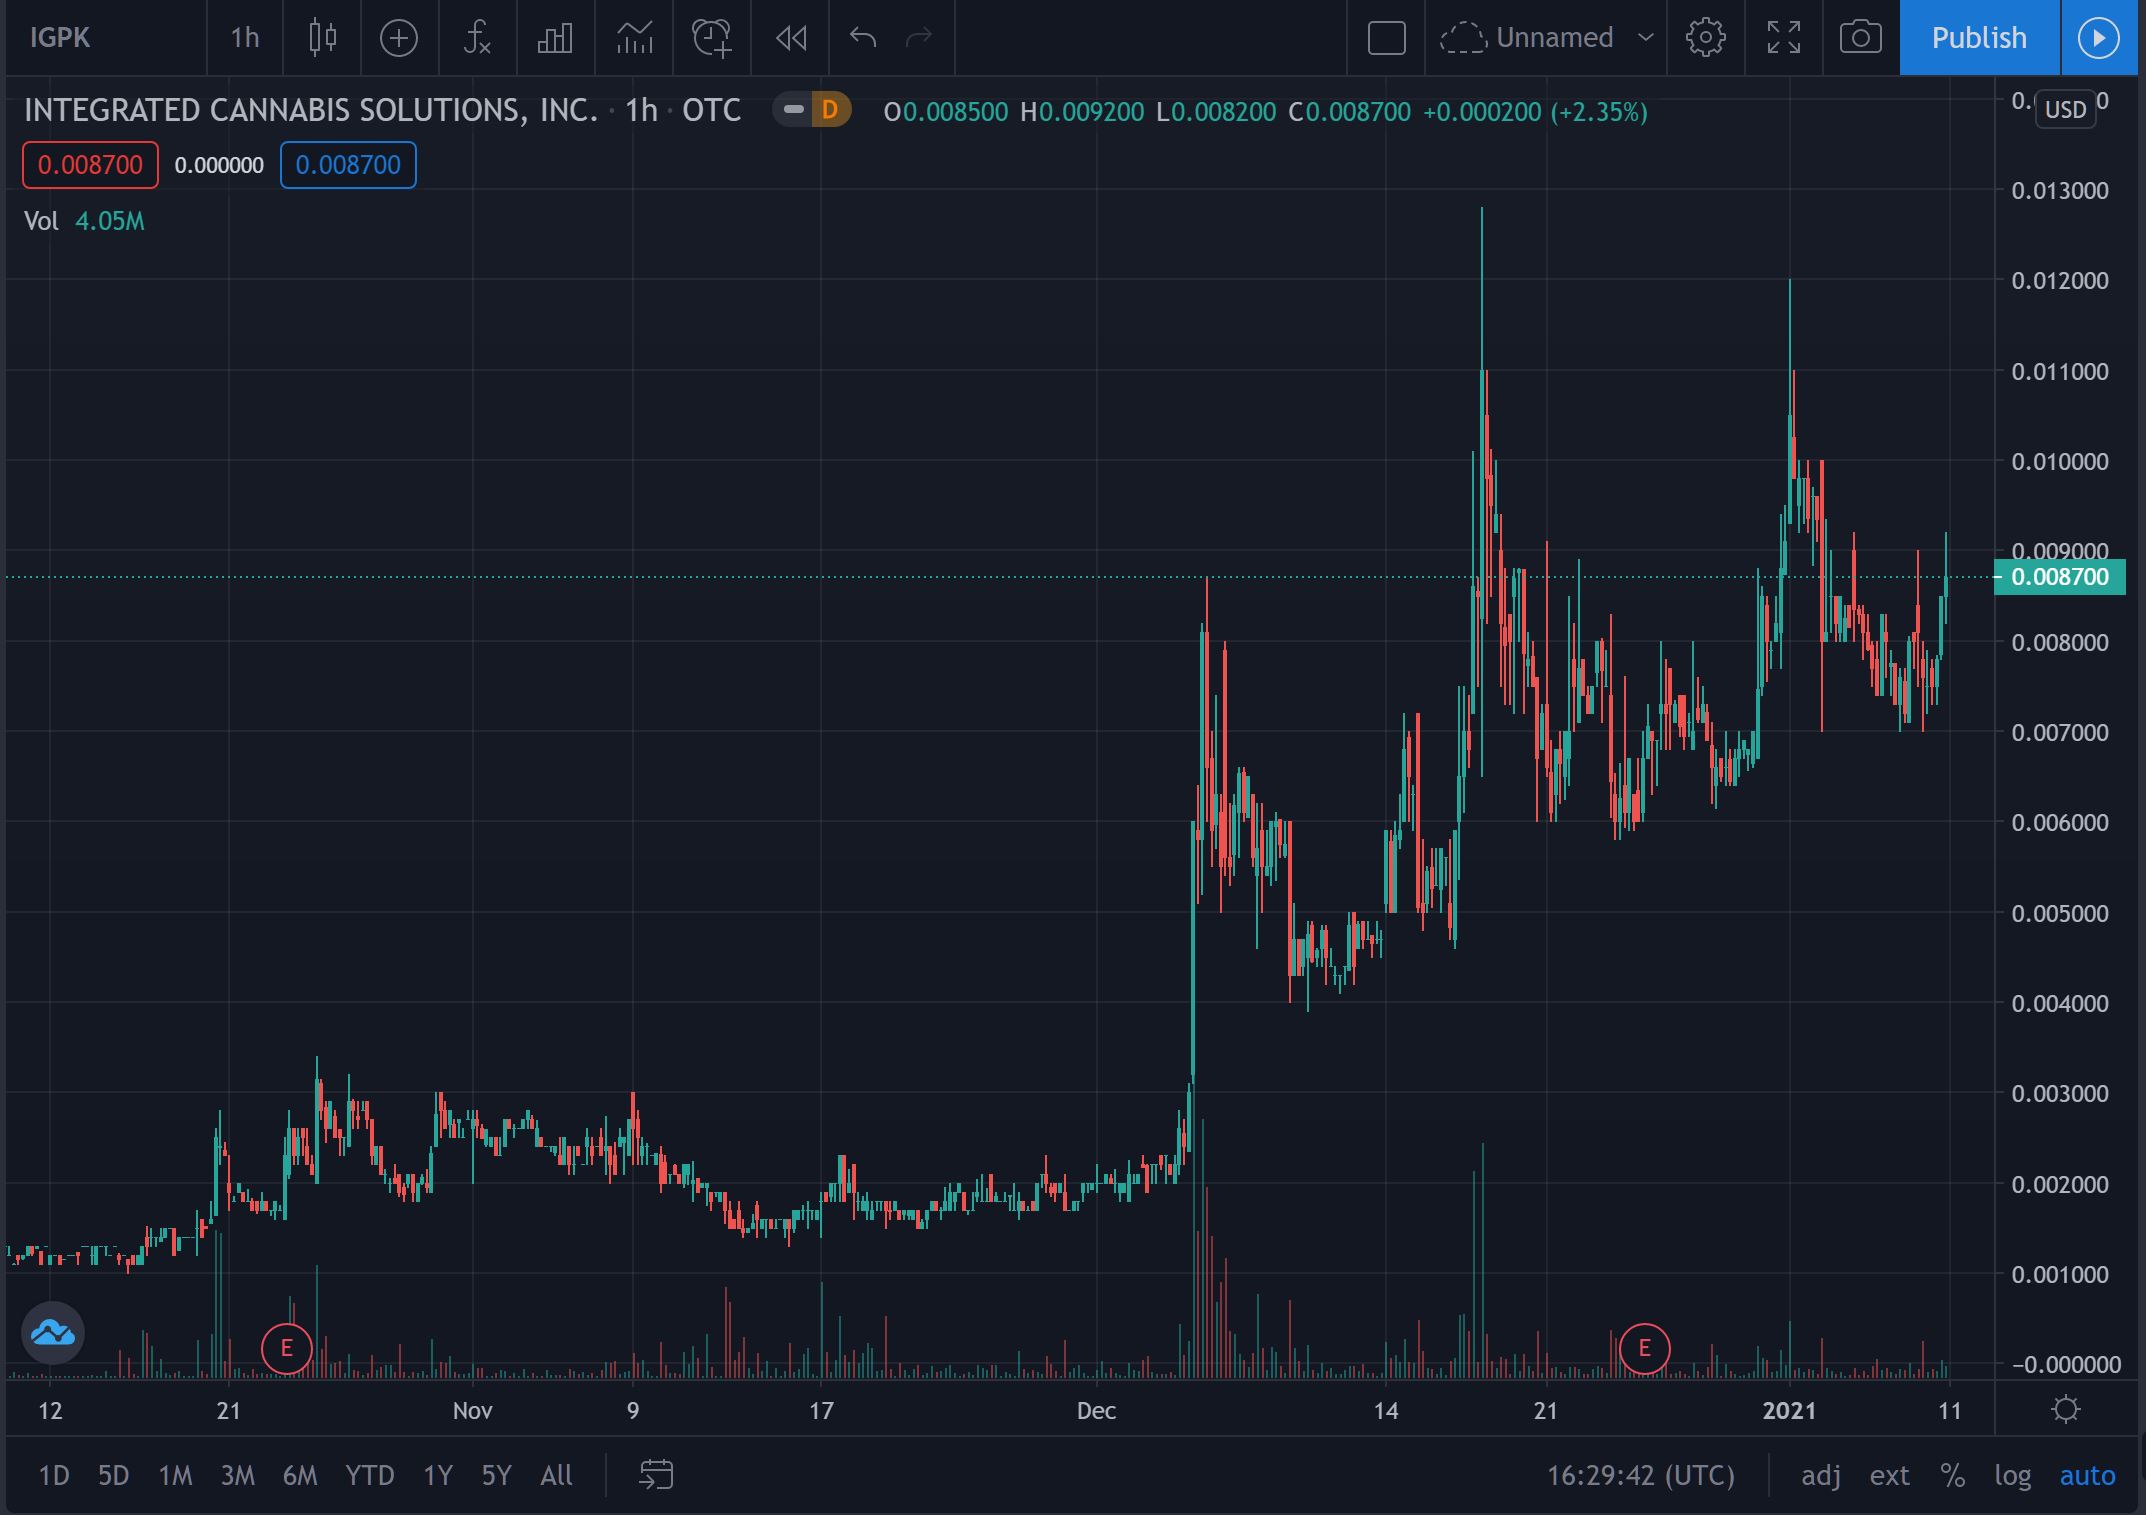The width and height of the screenshot is (2146, 1515).
Task: Click the 16:29:42 (UTC) timezone clock
Action: 1640,1476
